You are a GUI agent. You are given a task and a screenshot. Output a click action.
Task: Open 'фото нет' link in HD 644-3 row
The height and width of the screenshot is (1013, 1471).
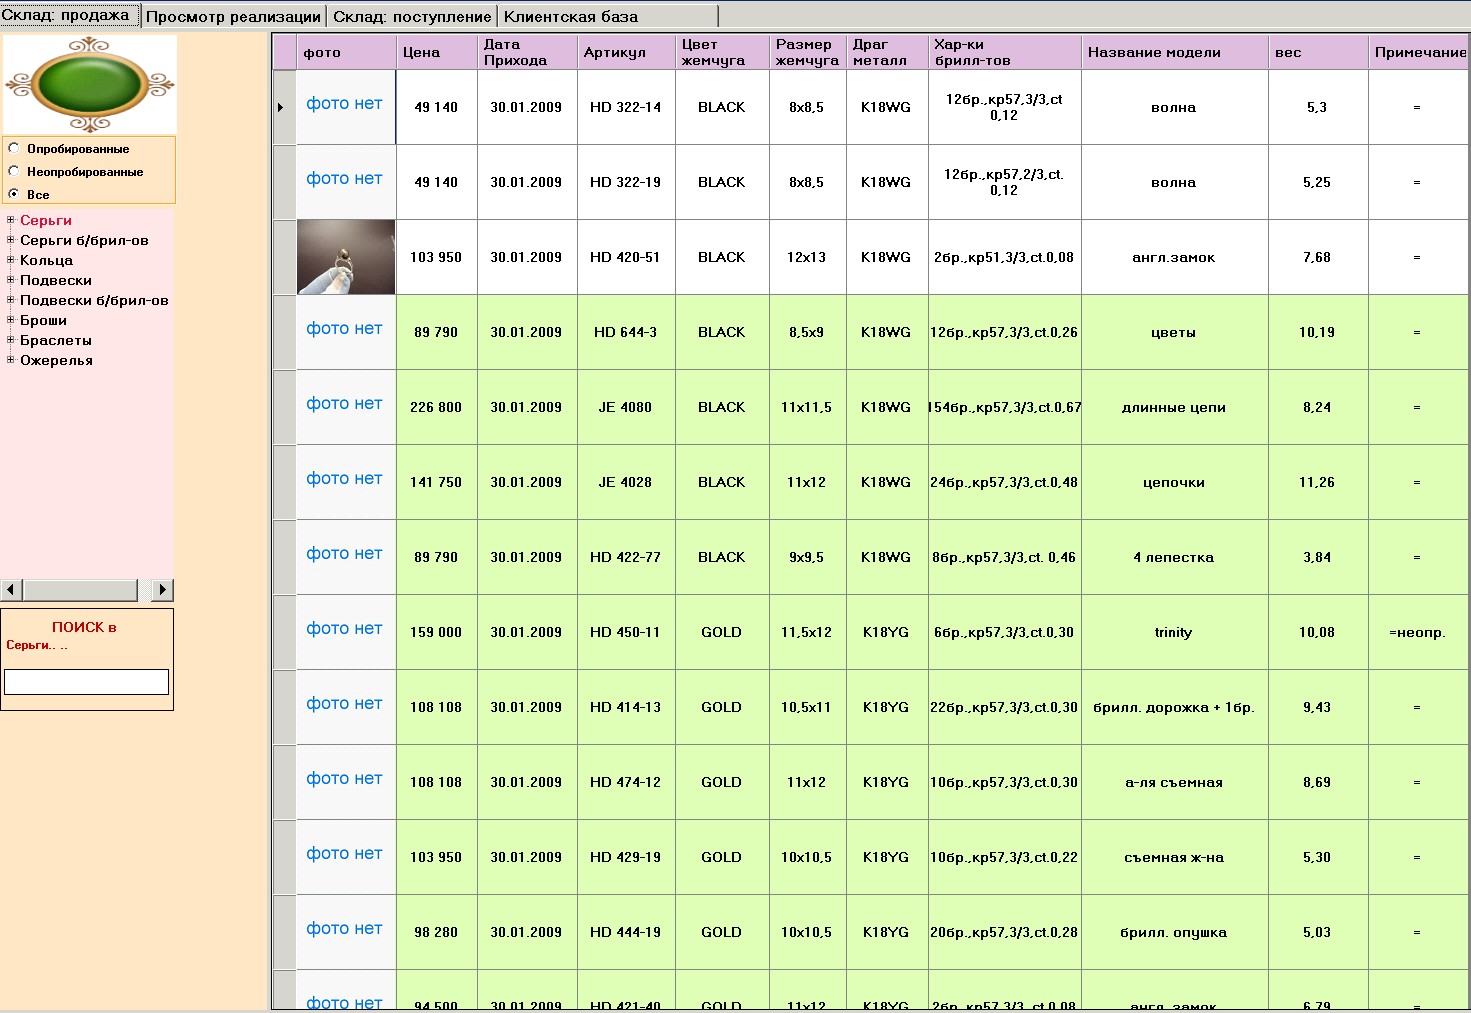point(344,329)
